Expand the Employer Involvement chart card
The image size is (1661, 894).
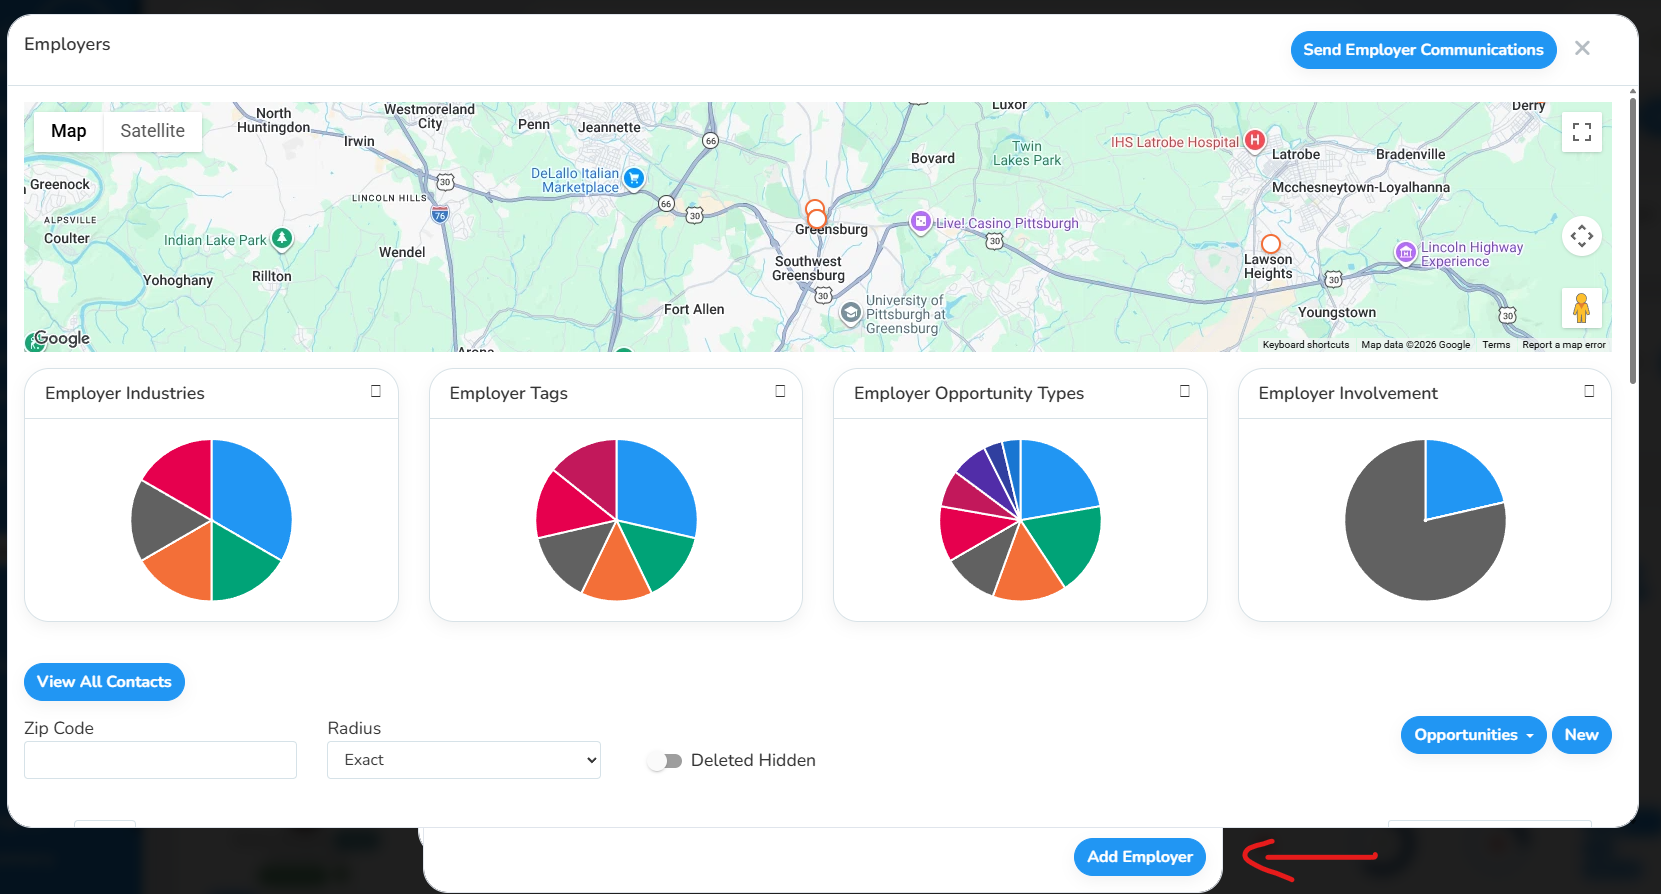tap(1589, 391)
